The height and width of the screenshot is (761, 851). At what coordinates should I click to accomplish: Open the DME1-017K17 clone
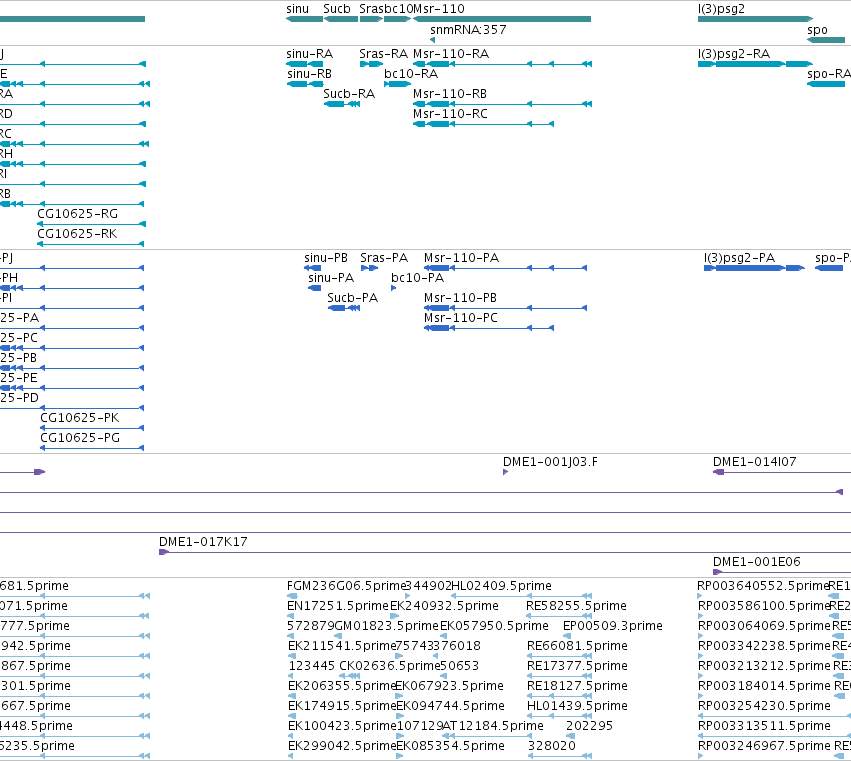click(x=505, y=553)
